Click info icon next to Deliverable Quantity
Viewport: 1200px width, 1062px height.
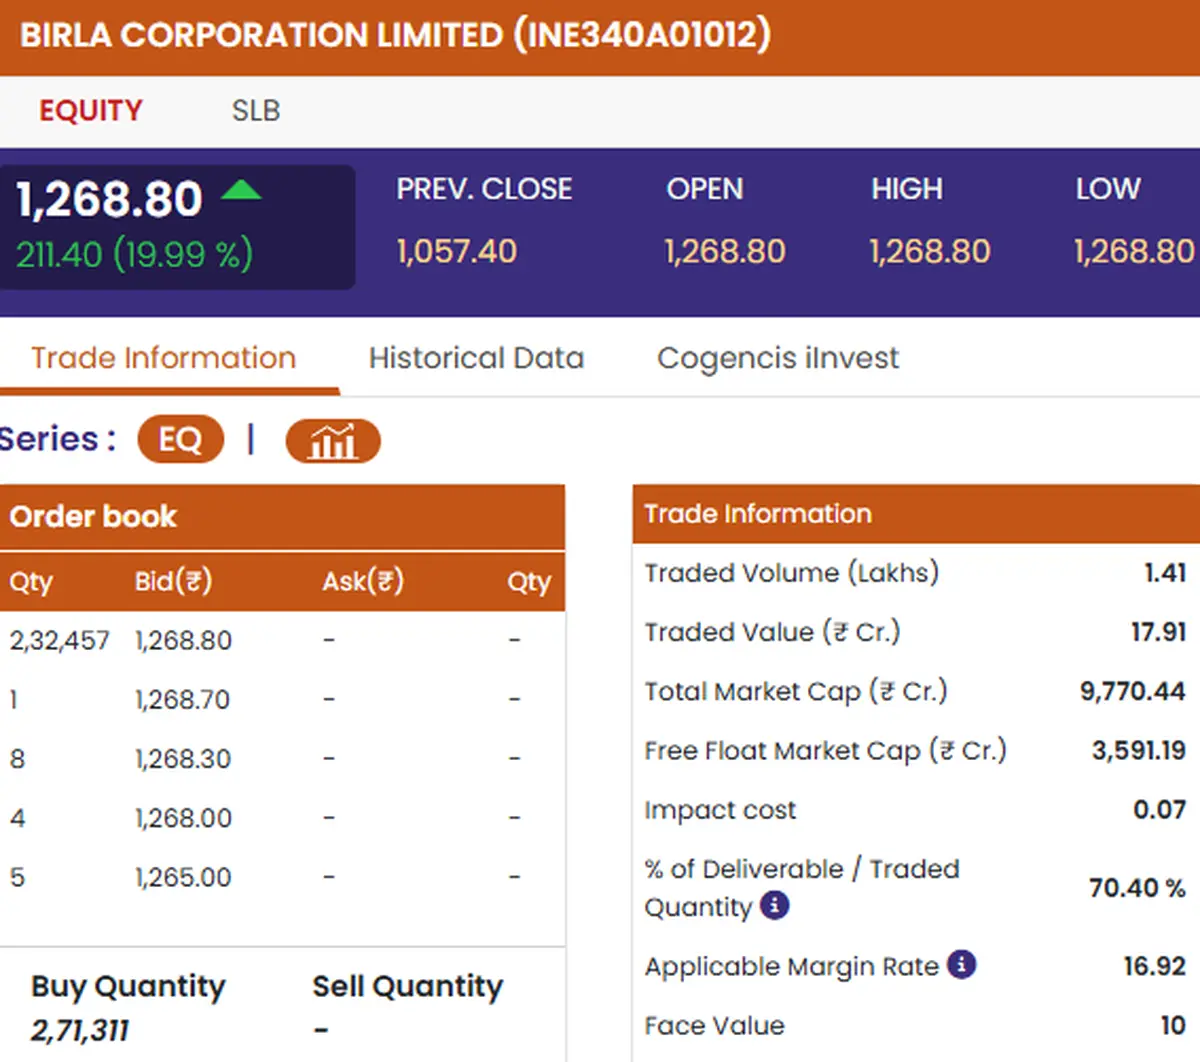(x=775, y=905)
